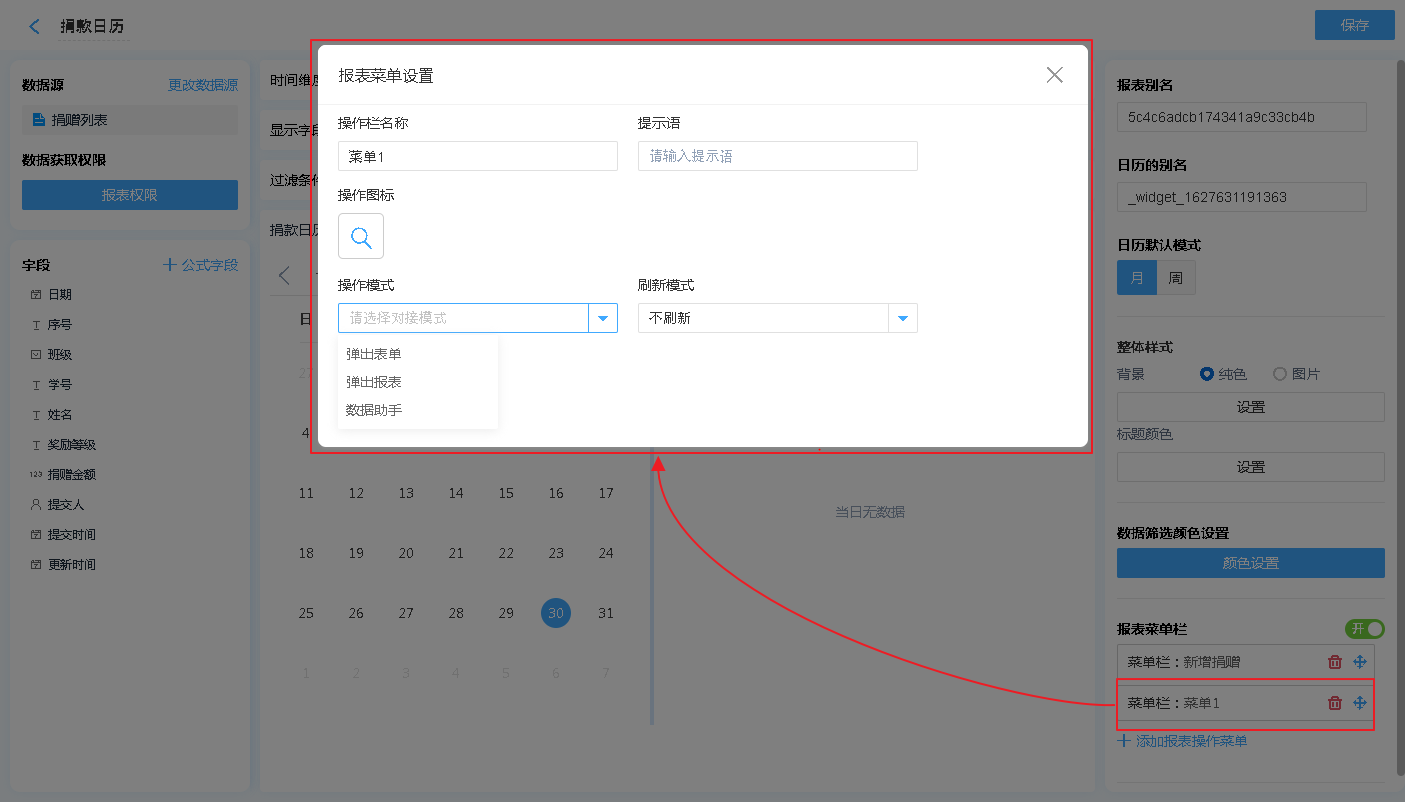1405x802 pixels.
Task: Select the 图片 background radio
Action: tap(1280, 374)
